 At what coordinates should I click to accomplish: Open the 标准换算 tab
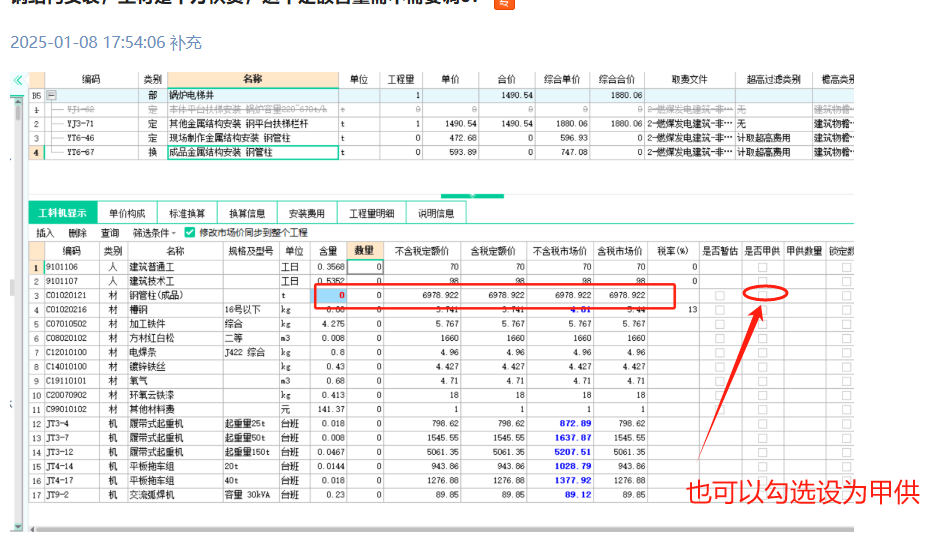click(x=187, y=213)
